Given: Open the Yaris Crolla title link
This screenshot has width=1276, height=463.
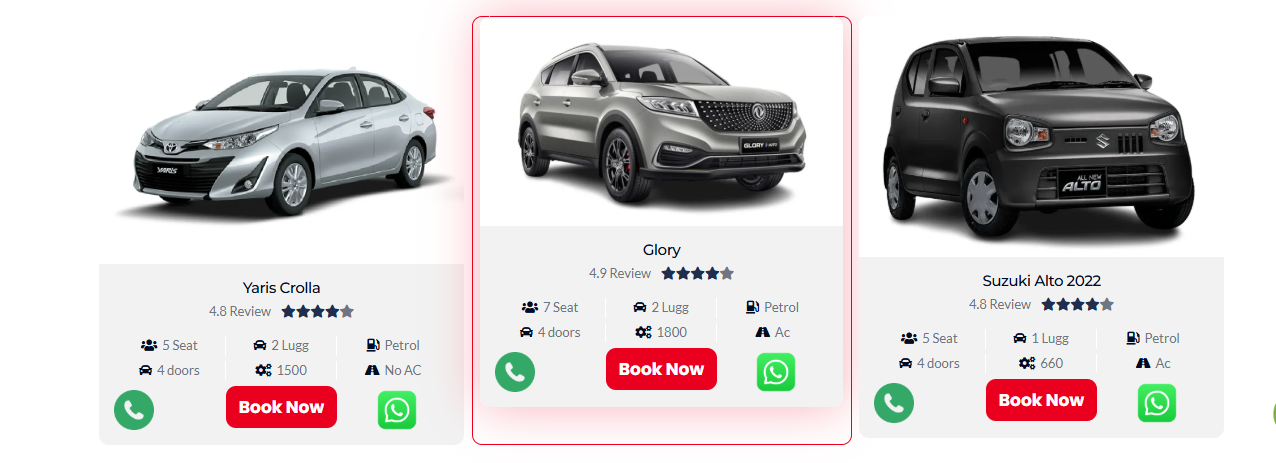Looking at the screenshot, I should click(x=281, y=288).
